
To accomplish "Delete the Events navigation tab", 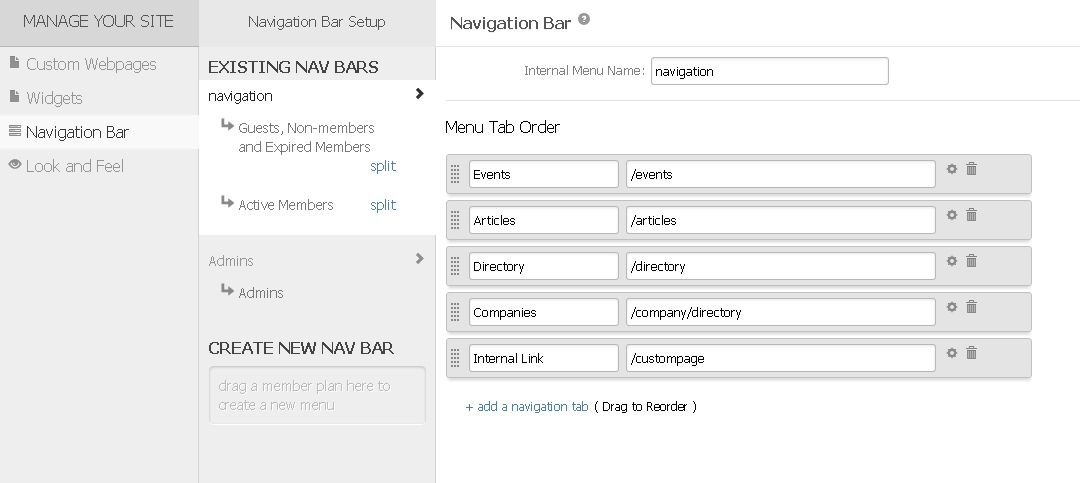I will point(971,169).
